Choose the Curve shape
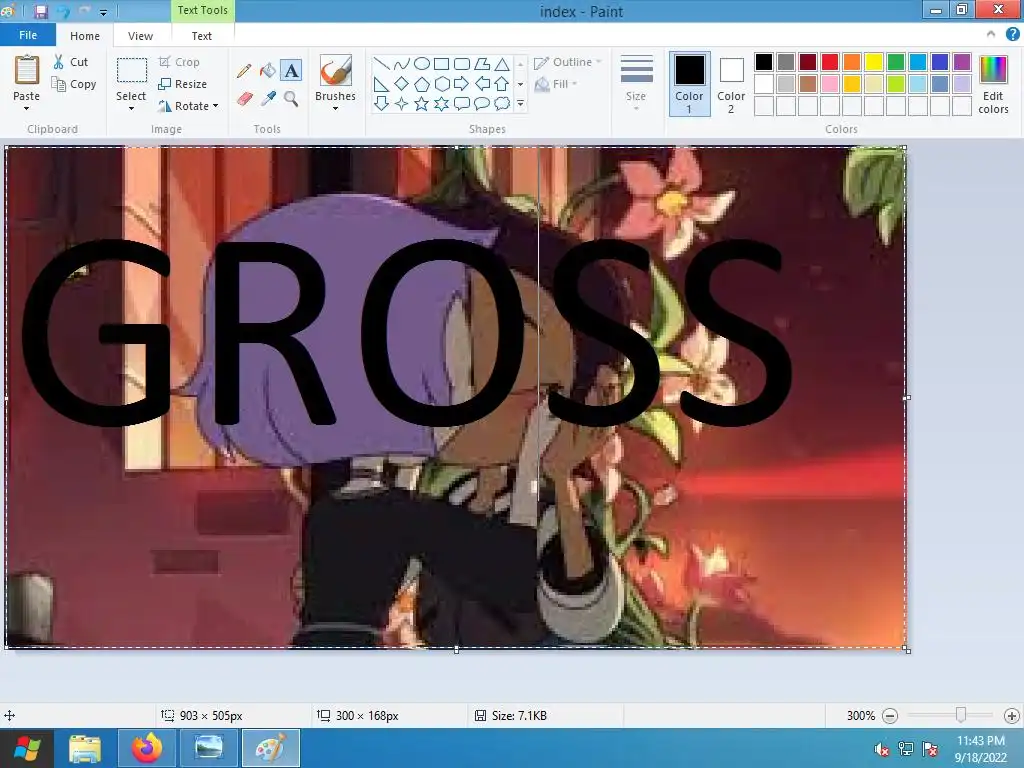The image size is (1024, 768). (402, 64)
